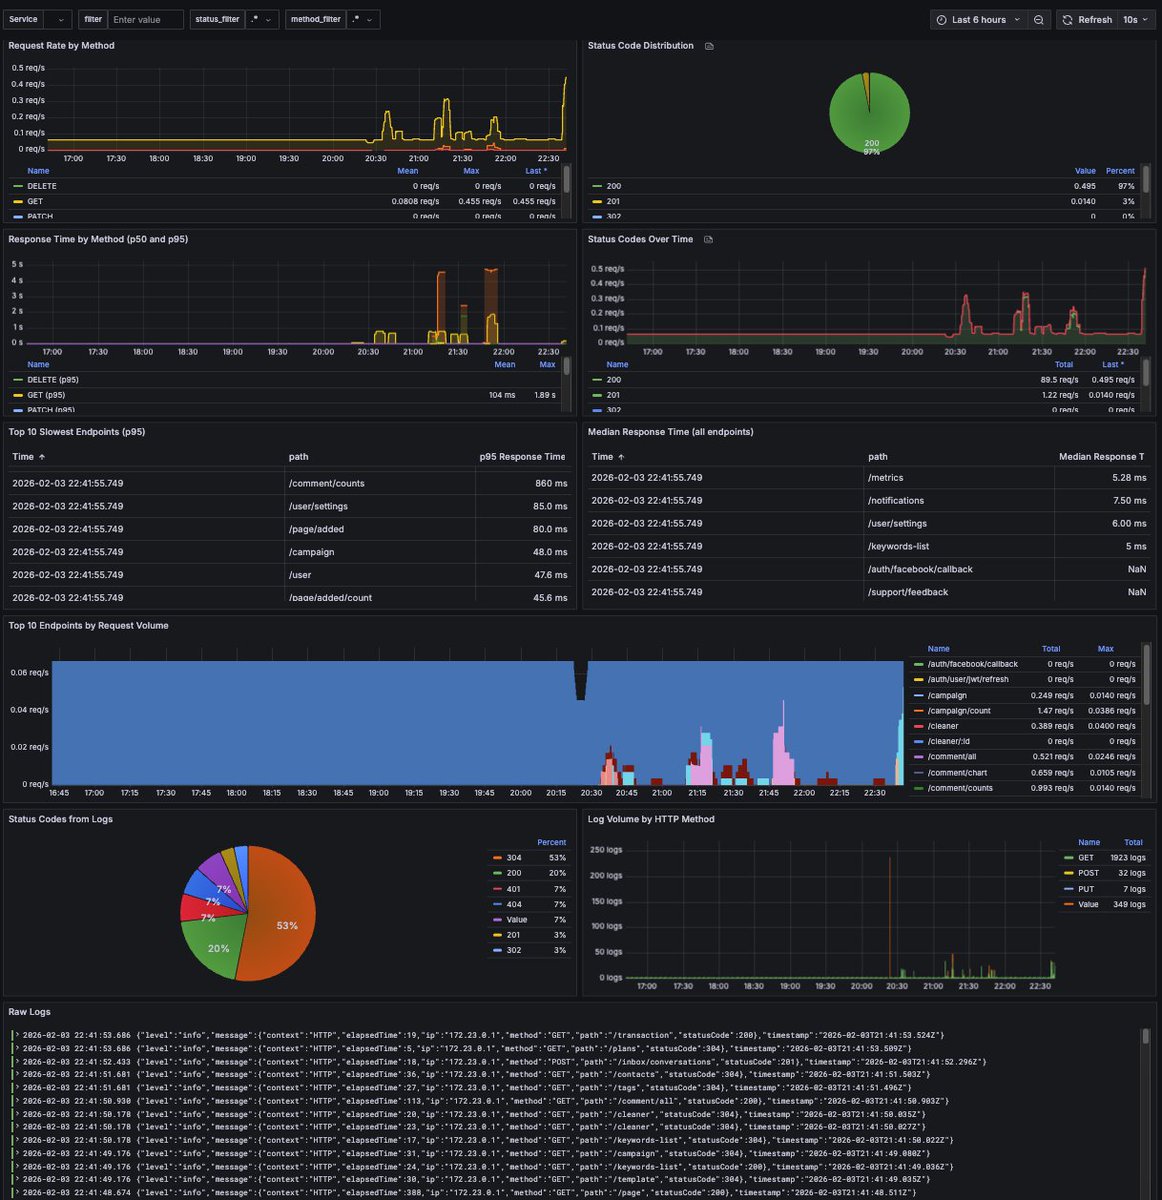The height and width of the screenshot is (1200, 1162).
Task: Expand the /plans raw log row
Action: click(16, 1048)
